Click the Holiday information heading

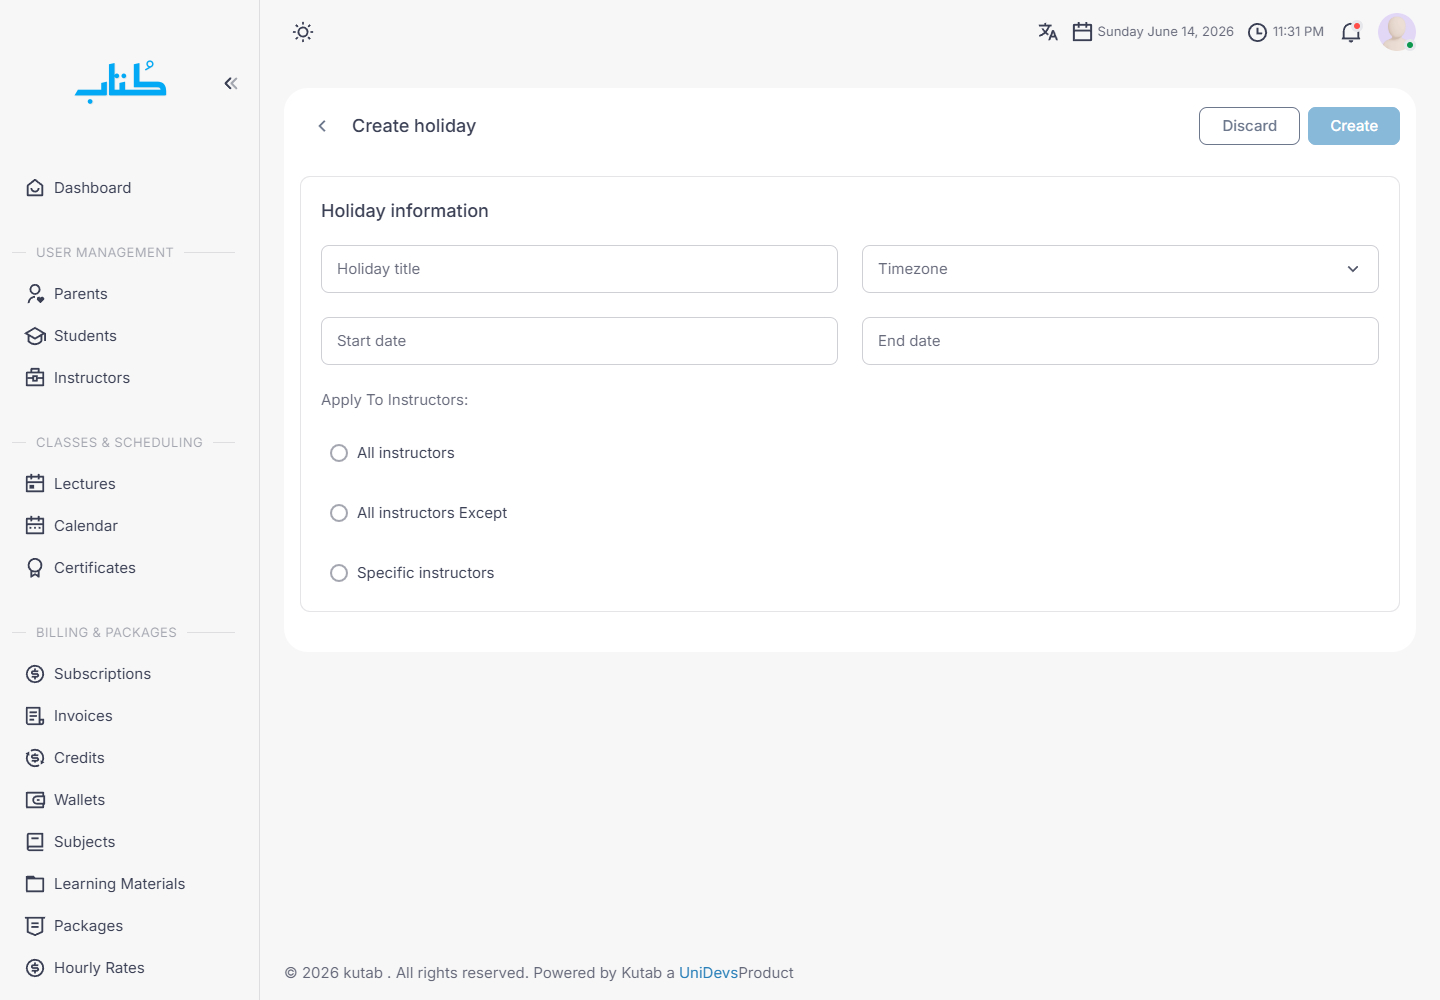pos(405,211)
